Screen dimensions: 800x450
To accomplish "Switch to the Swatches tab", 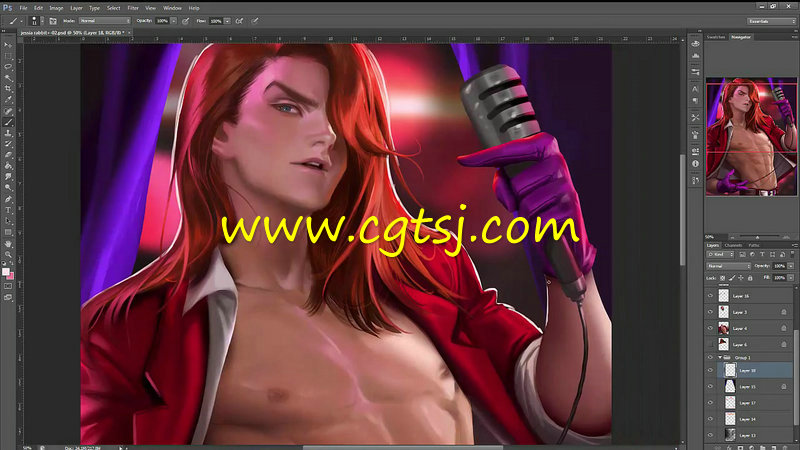I will 716,37.
